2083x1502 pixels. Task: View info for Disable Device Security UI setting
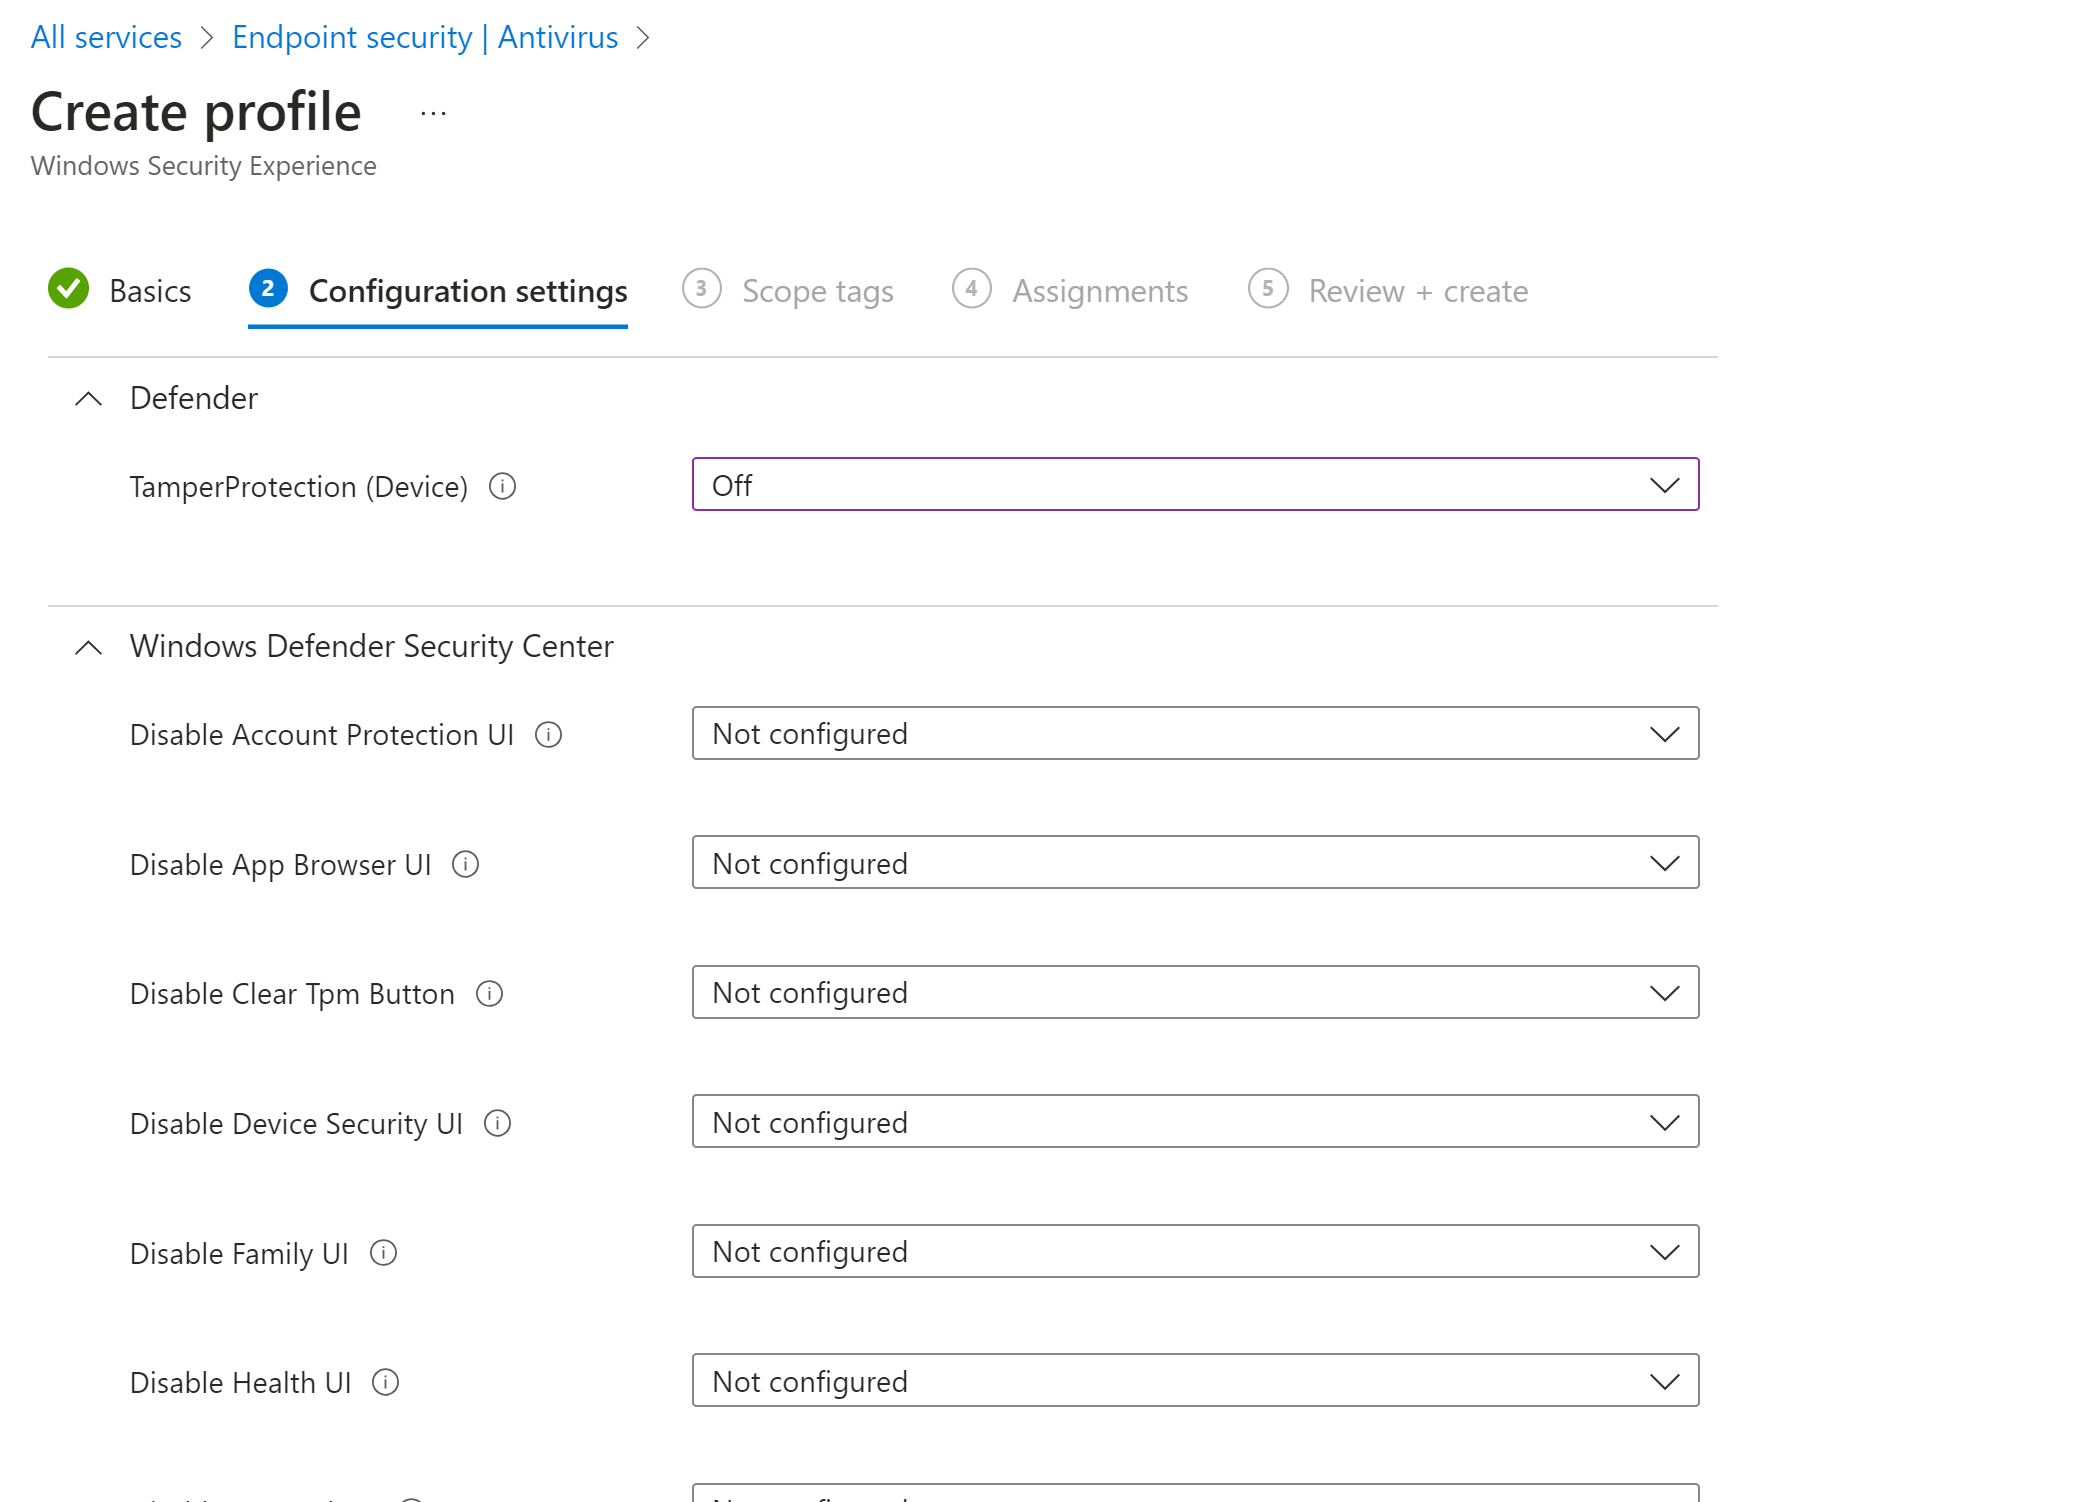pyautogui.click(x=497, y=1124)
